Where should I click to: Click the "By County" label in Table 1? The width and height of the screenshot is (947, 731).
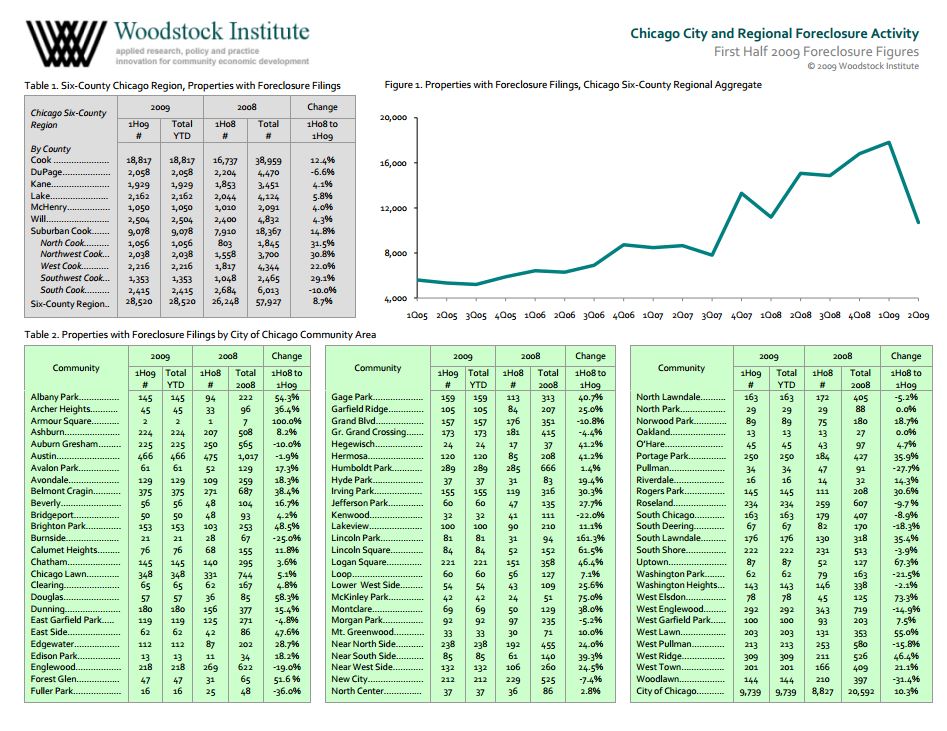tap(51, 149)
